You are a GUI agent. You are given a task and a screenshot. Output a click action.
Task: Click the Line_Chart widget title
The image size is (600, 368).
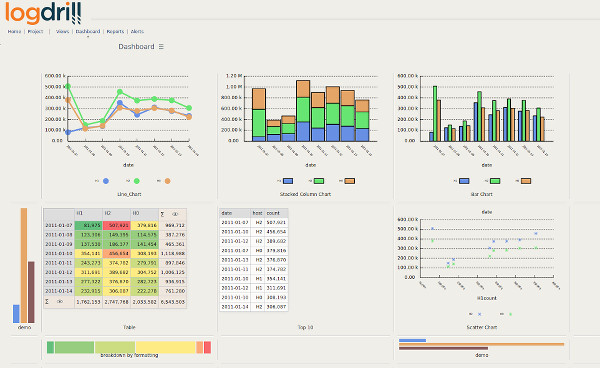pyautogui.click(x=129, y=194)
